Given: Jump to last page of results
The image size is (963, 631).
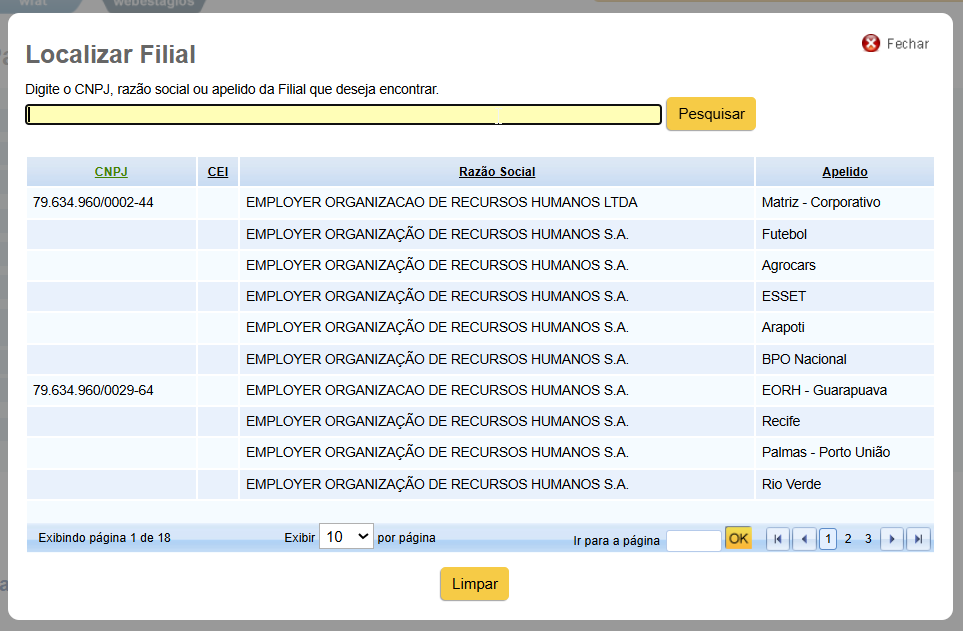Looking at the screenshot, I should point(918,539).
